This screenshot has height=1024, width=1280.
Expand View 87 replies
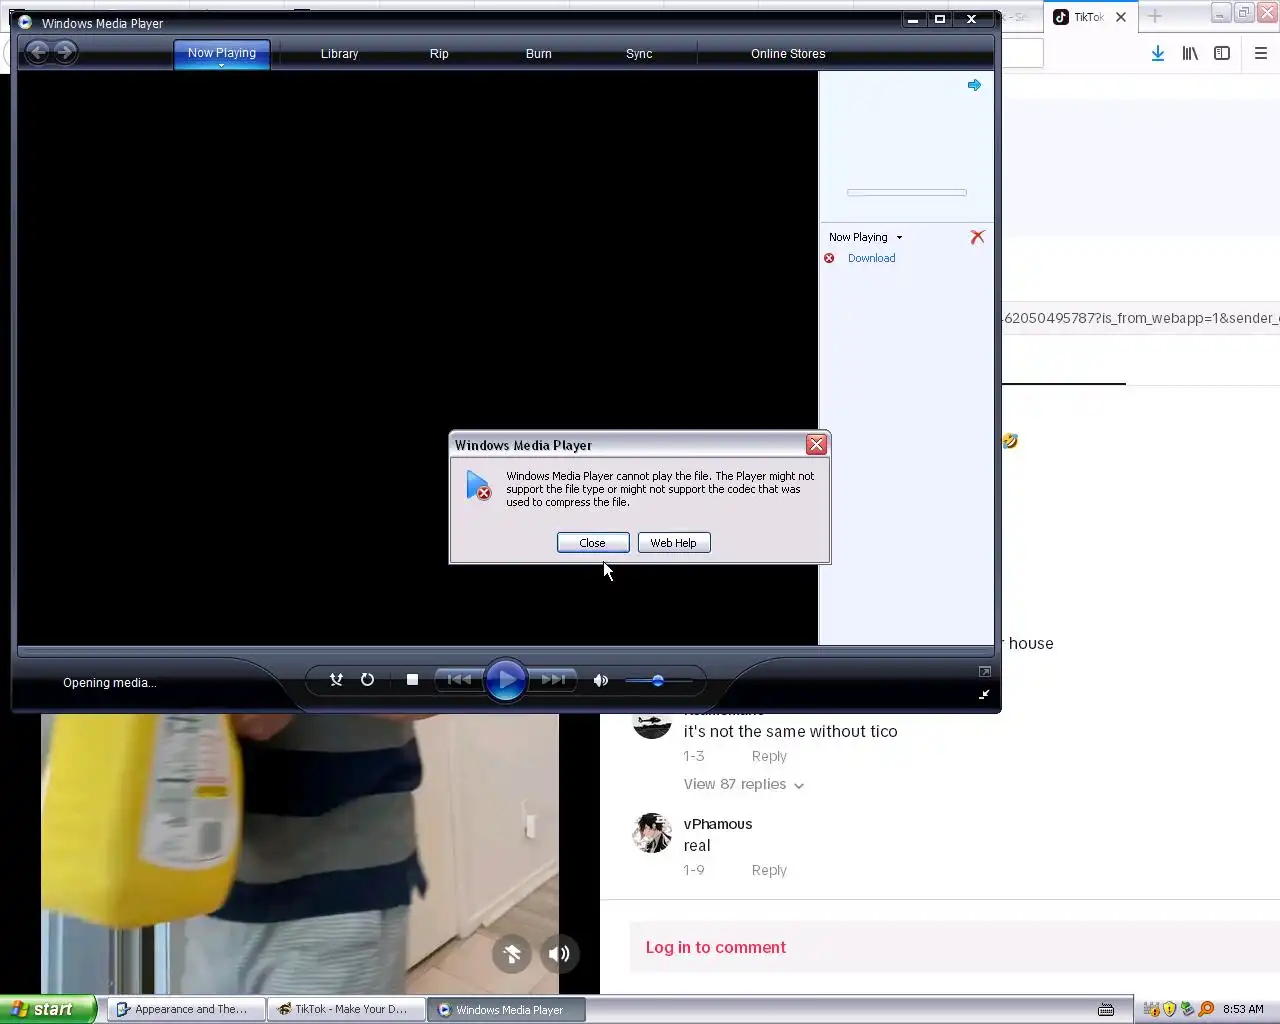[x=744, y=785]
